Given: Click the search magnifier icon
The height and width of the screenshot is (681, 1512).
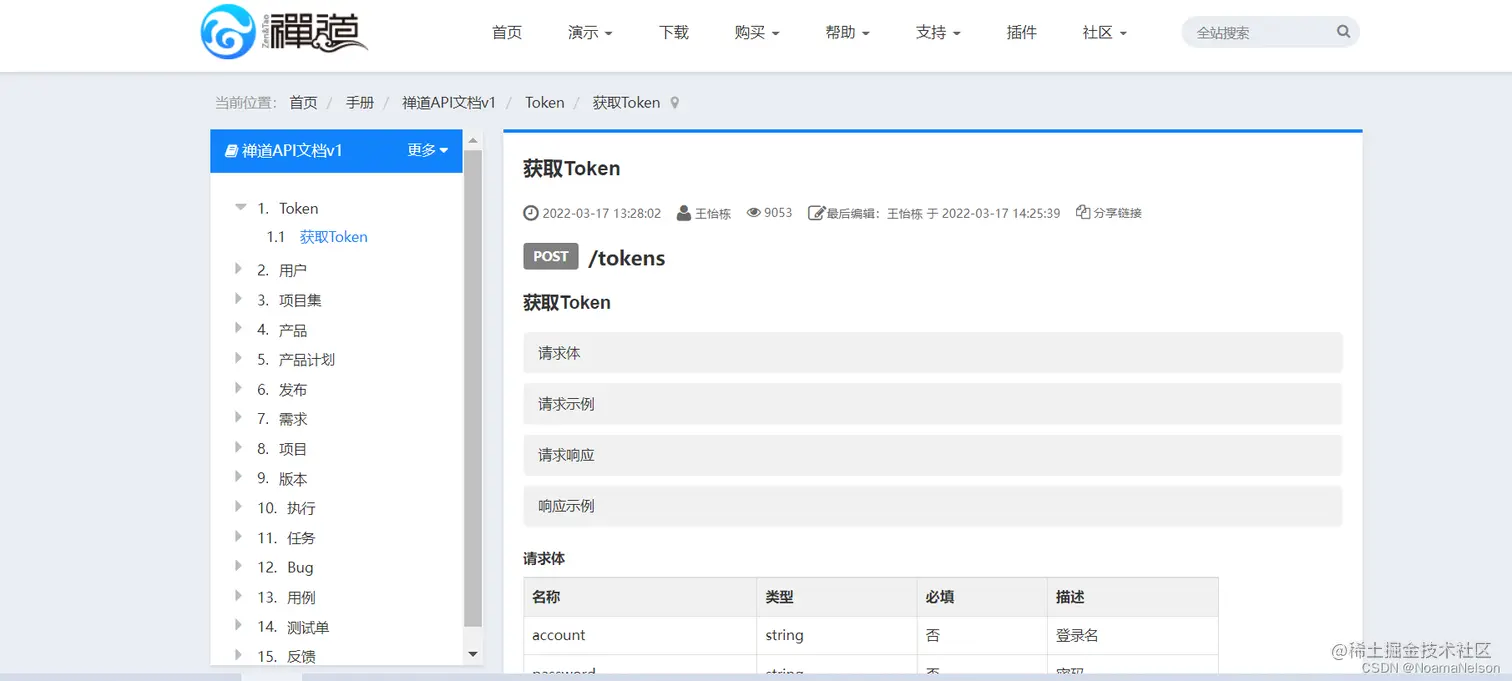Looking at the screenshot, I should tap(1343, 31).
